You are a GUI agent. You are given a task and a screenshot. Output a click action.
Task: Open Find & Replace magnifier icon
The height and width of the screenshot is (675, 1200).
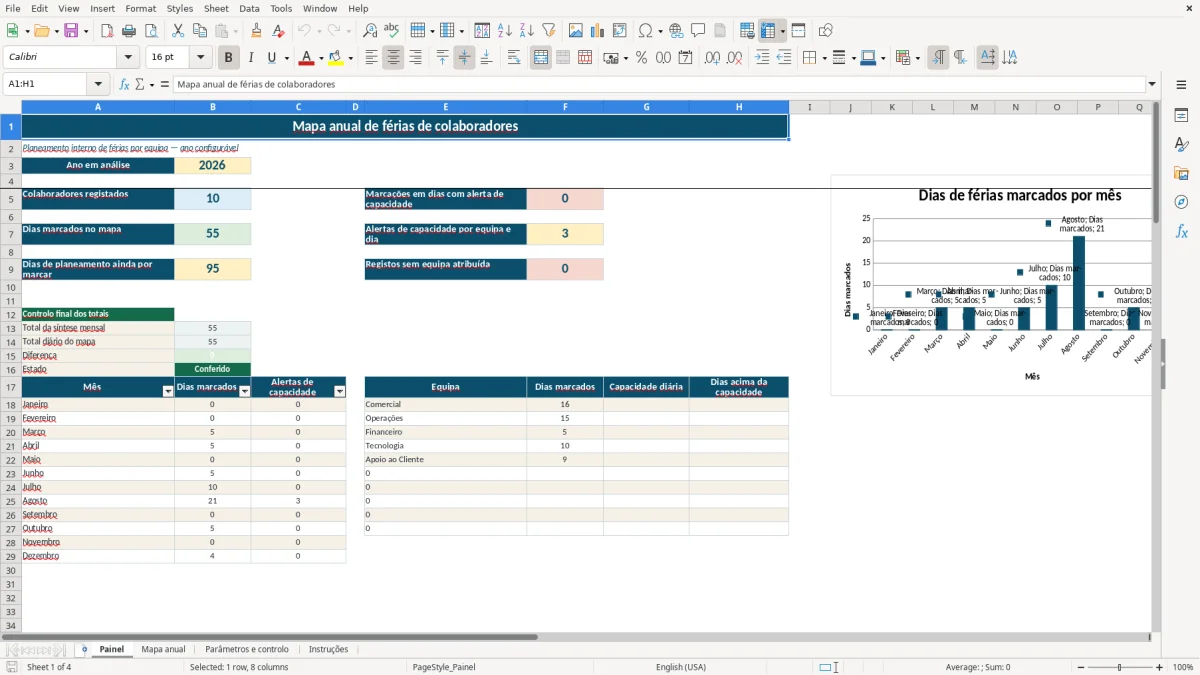370,31
